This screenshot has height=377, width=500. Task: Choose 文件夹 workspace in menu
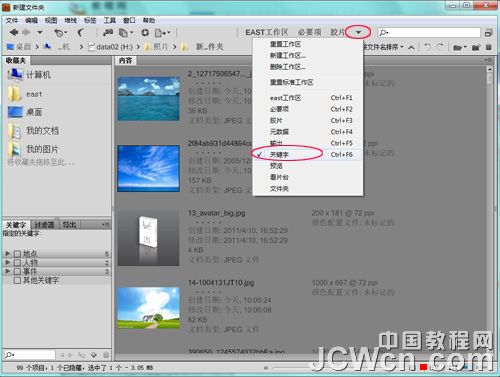[x=308, y=189]
